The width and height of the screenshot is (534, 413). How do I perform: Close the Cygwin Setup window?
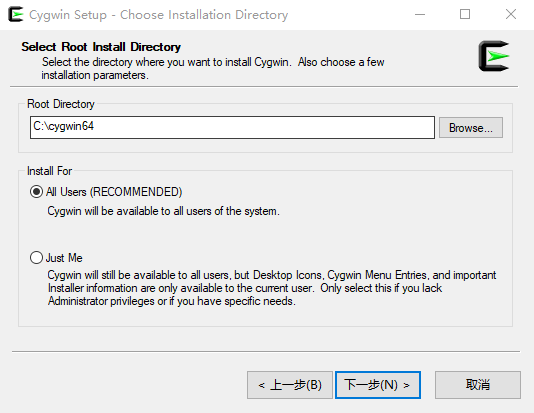point(511,14)
